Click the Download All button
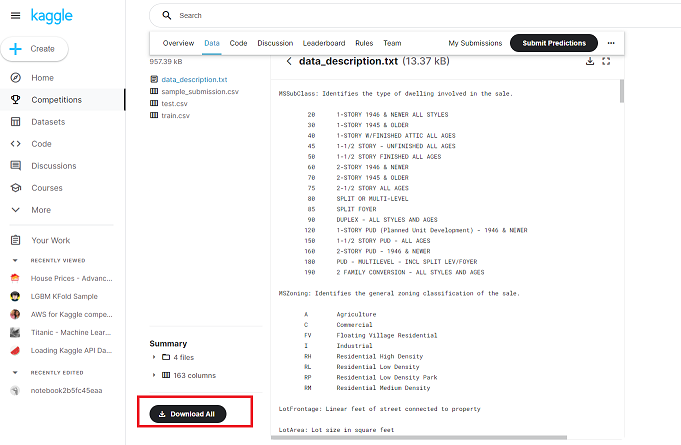The width and height of the screenshot is (681, 445). pos(188,414)
